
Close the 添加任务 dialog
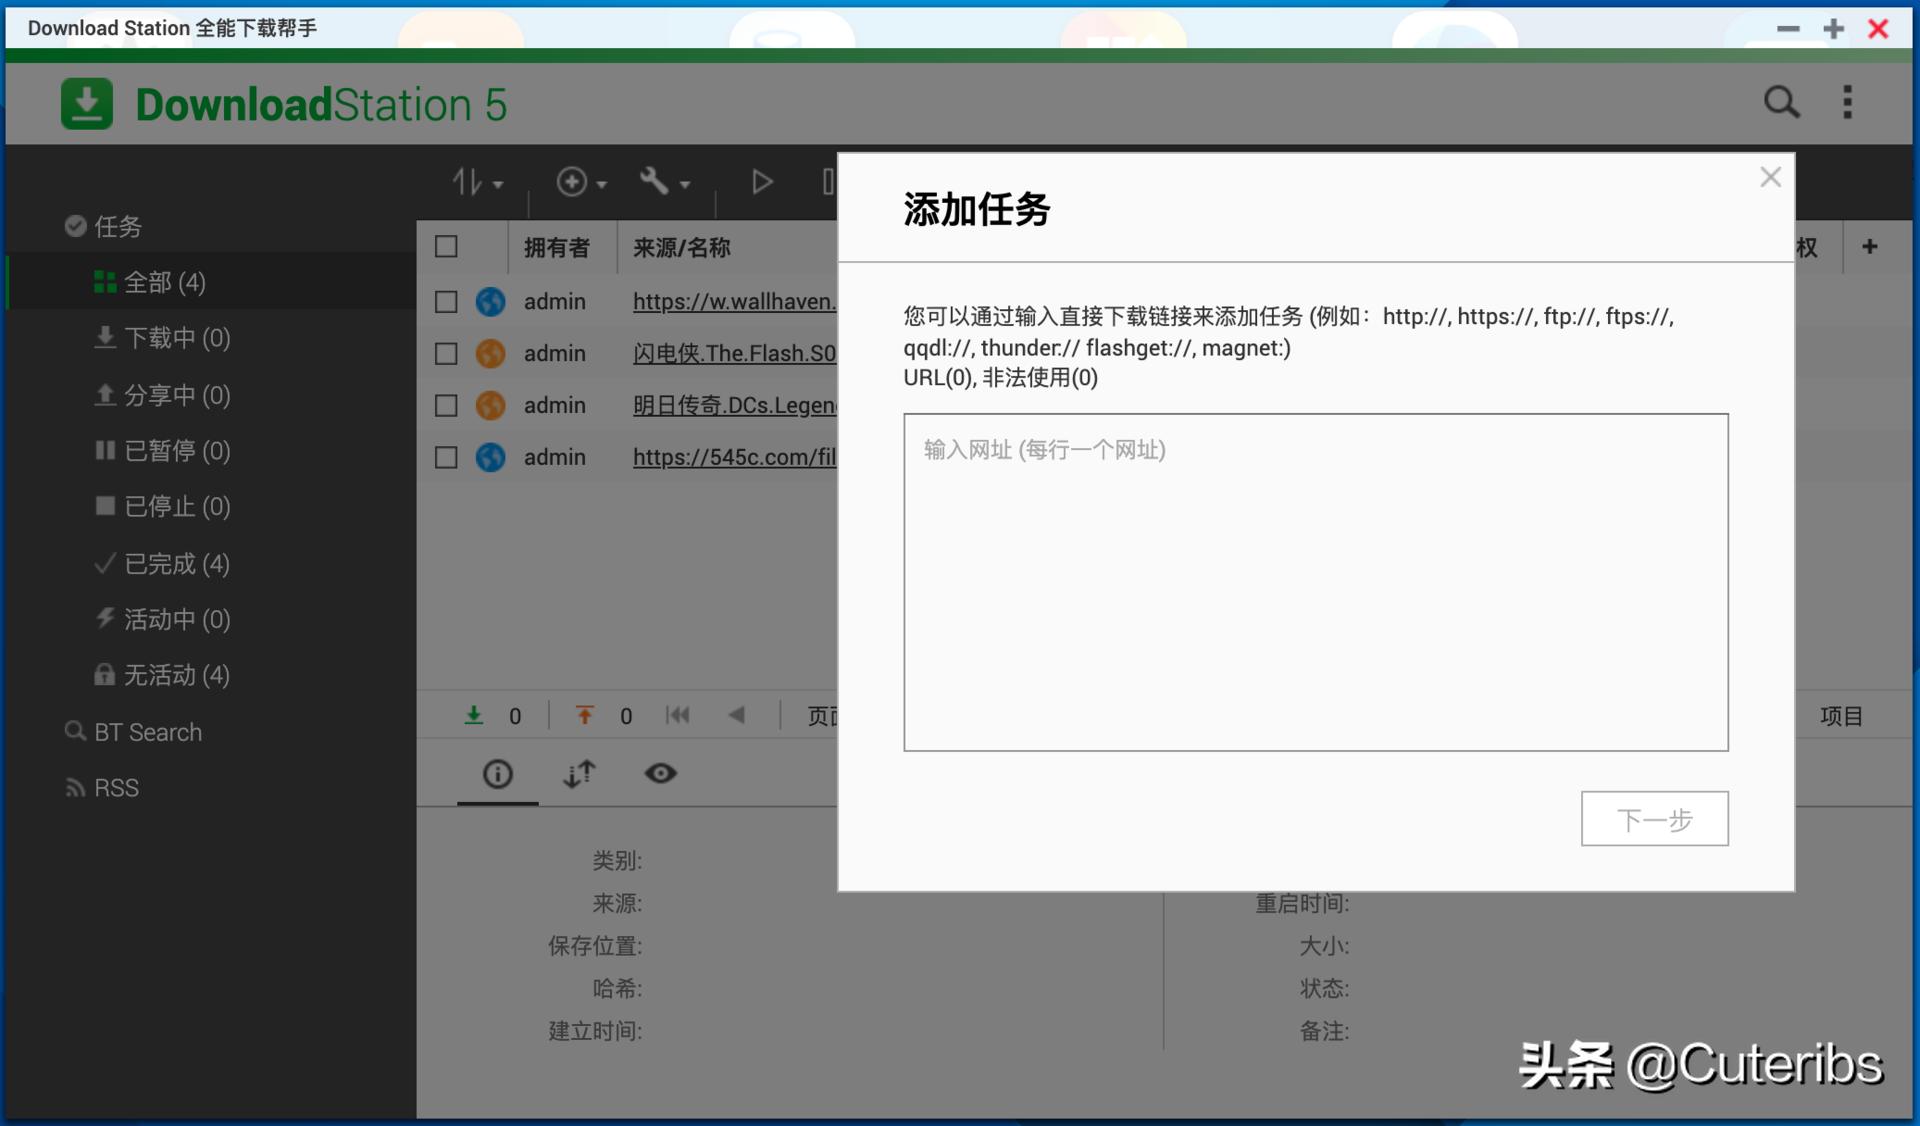pyautogui.click(x=1770, y=178)
